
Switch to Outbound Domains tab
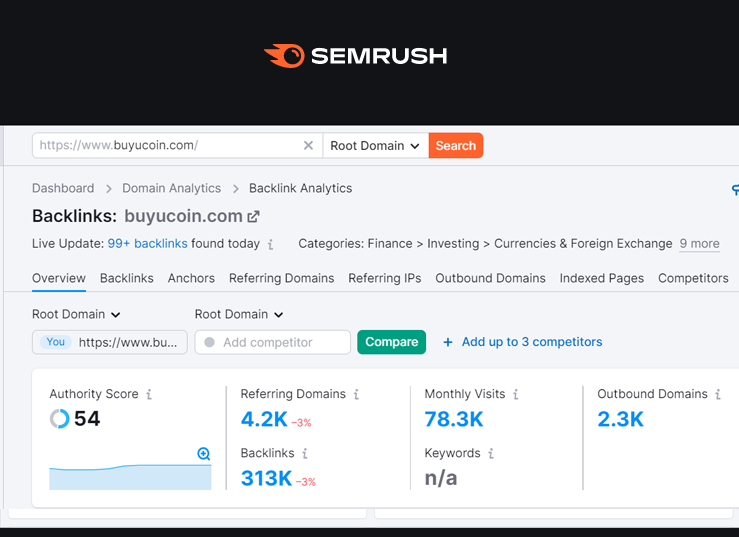(x=490, y=278)
